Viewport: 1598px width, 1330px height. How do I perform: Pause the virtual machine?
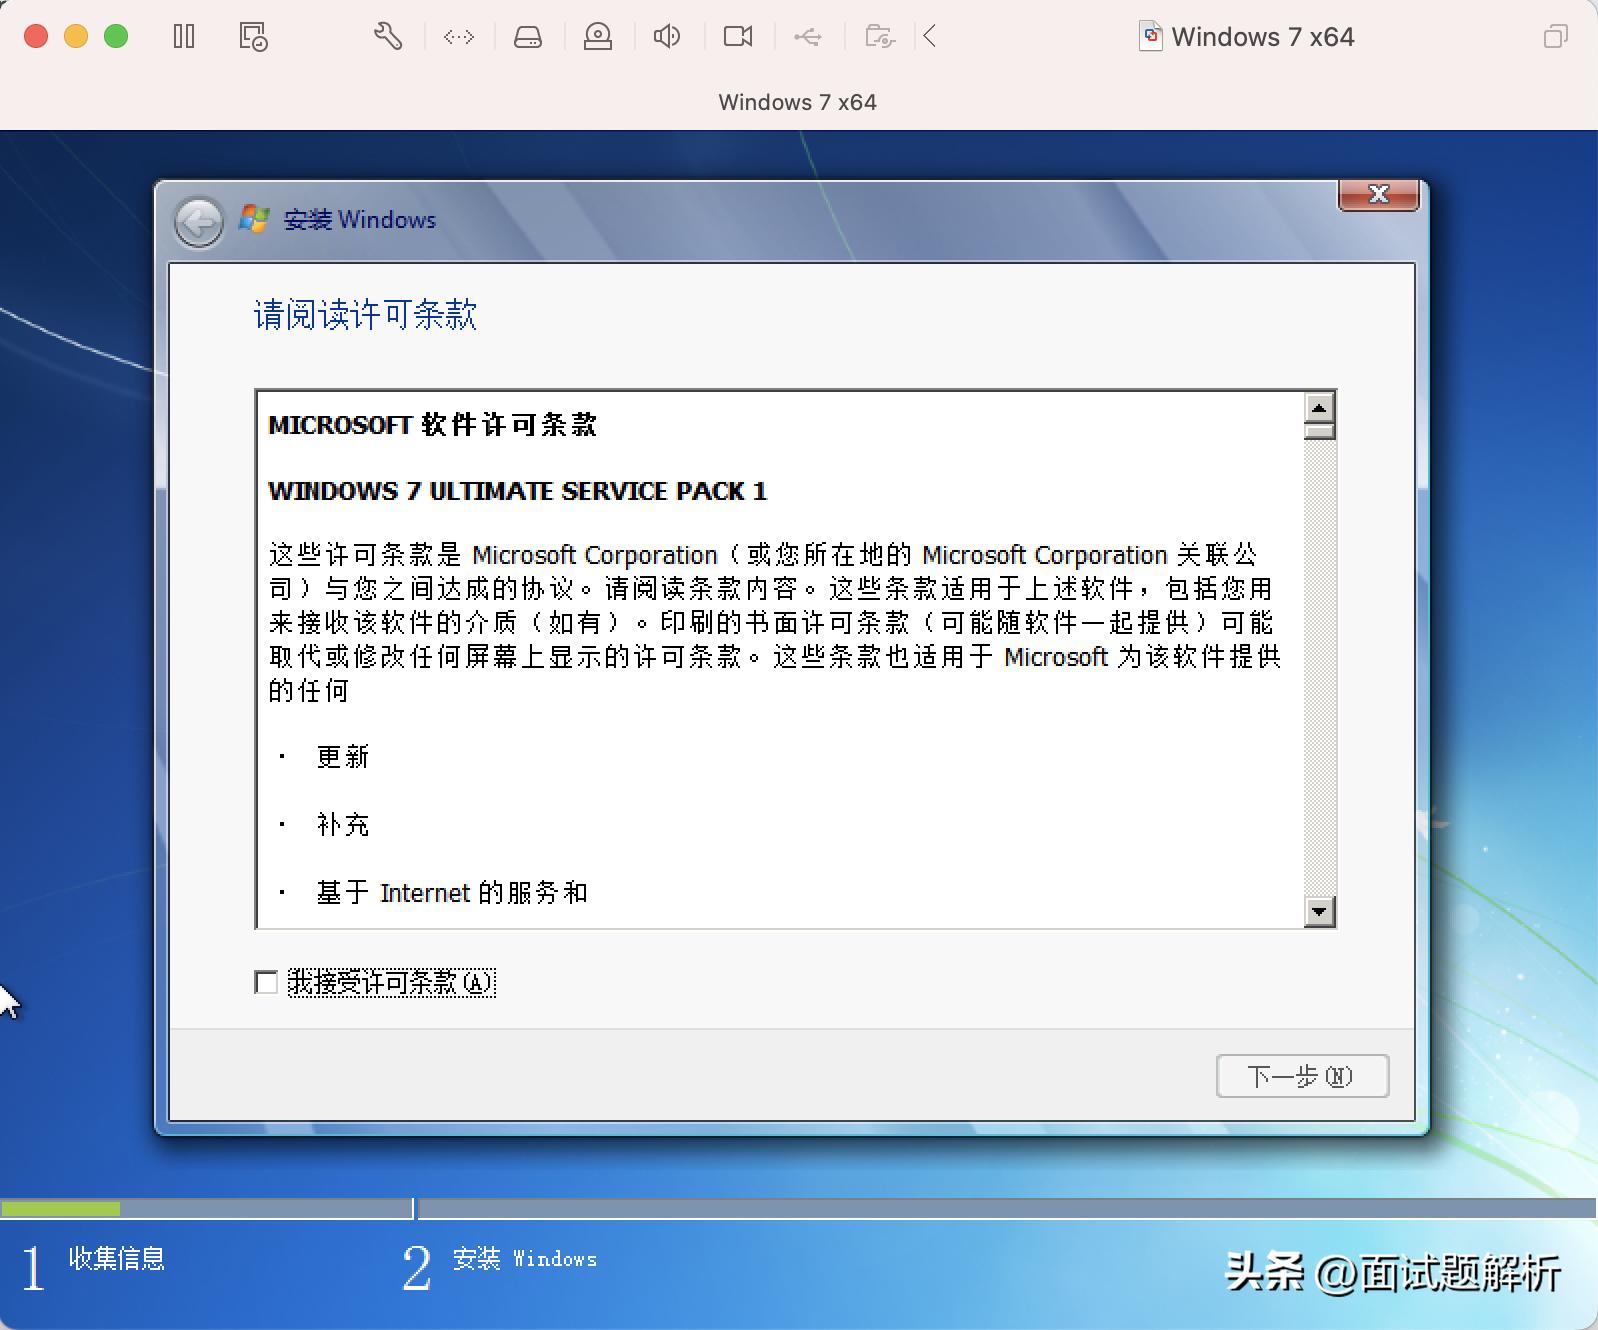click(184, 37)
